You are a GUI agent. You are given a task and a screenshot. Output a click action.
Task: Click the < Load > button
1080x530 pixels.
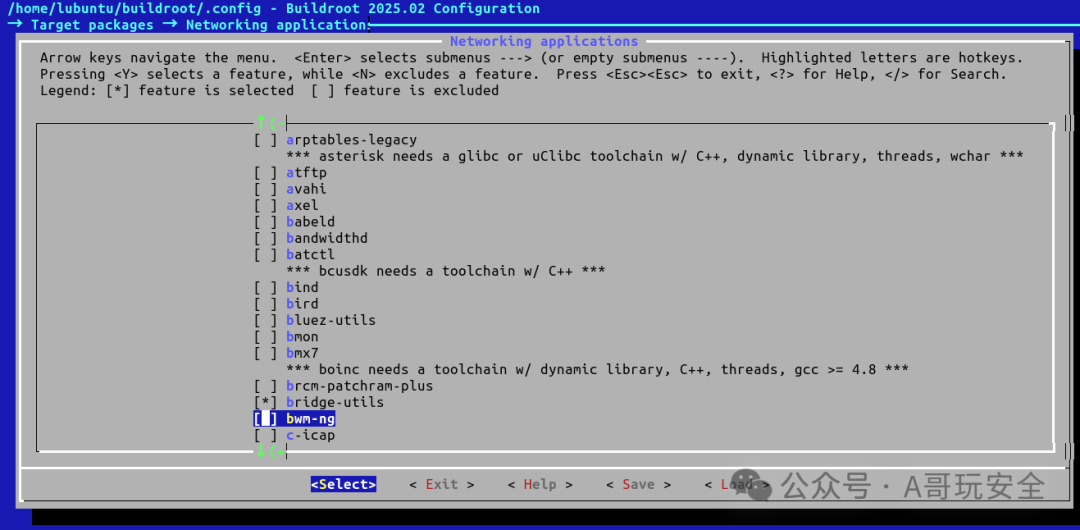(737, 485)
